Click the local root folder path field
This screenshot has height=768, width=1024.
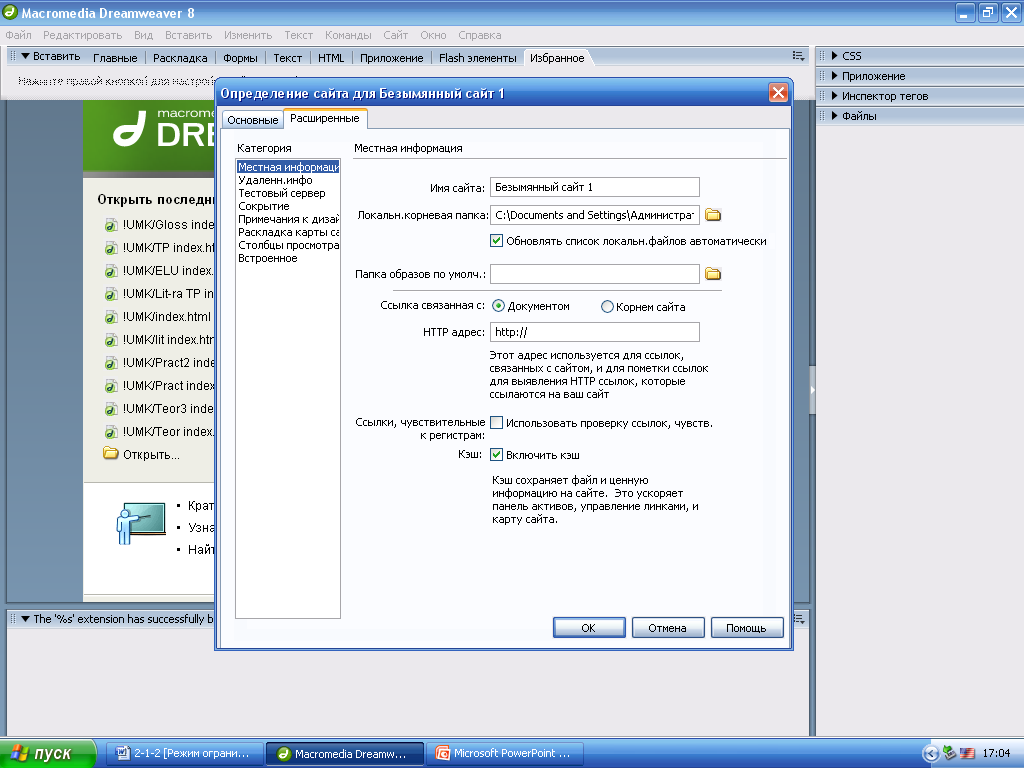click(x=594, y=215)
